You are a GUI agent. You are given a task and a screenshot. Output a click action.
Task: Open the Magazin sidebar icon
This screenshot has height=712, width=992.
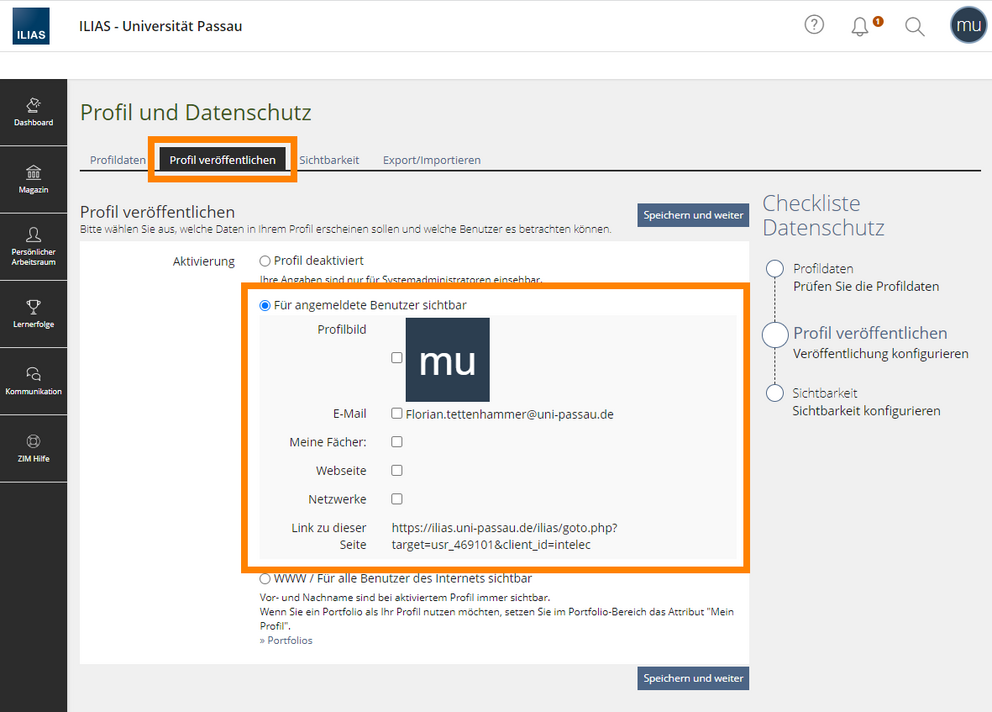tap(34, 180)
